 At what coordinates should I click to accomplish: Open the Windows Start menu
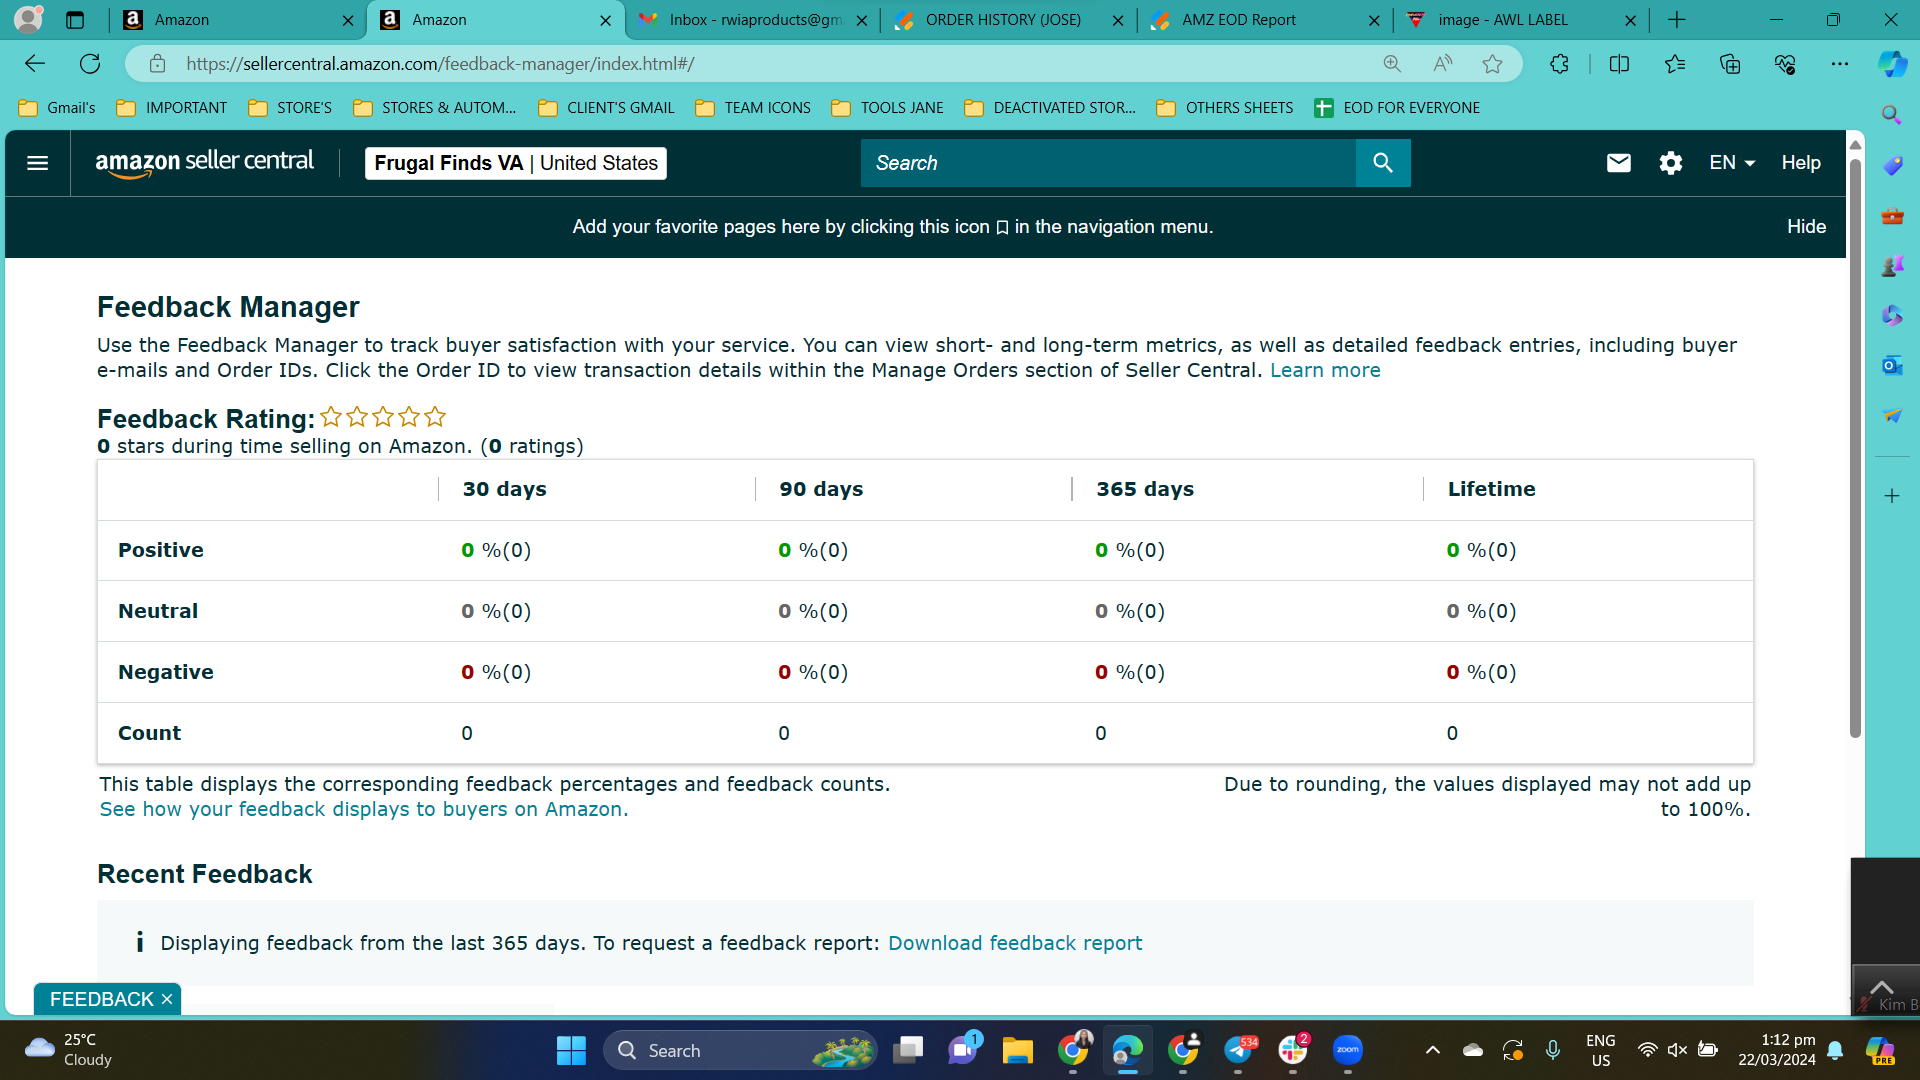[571, 1050]
